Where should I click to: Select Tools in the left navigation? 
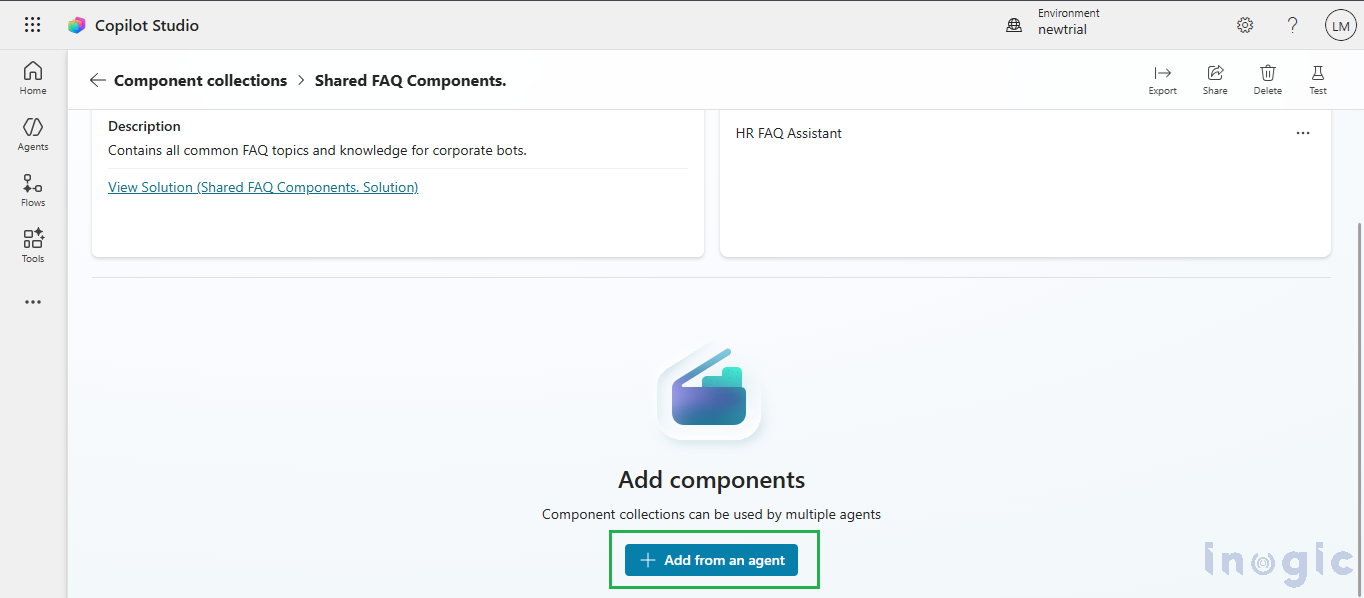[33, 246]
